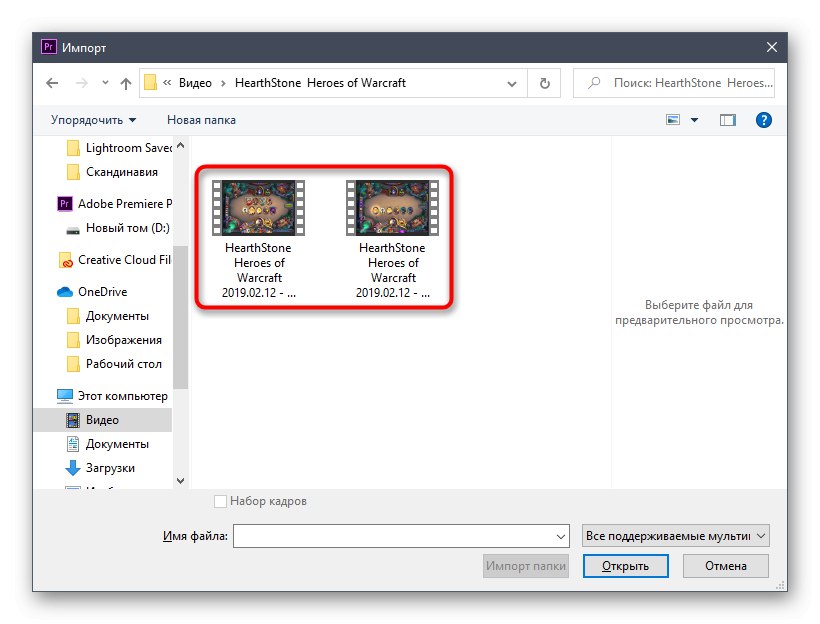Screen dimensions: 820x624
Task: Click the Back navigation arrow
Action: coord(52,83)
